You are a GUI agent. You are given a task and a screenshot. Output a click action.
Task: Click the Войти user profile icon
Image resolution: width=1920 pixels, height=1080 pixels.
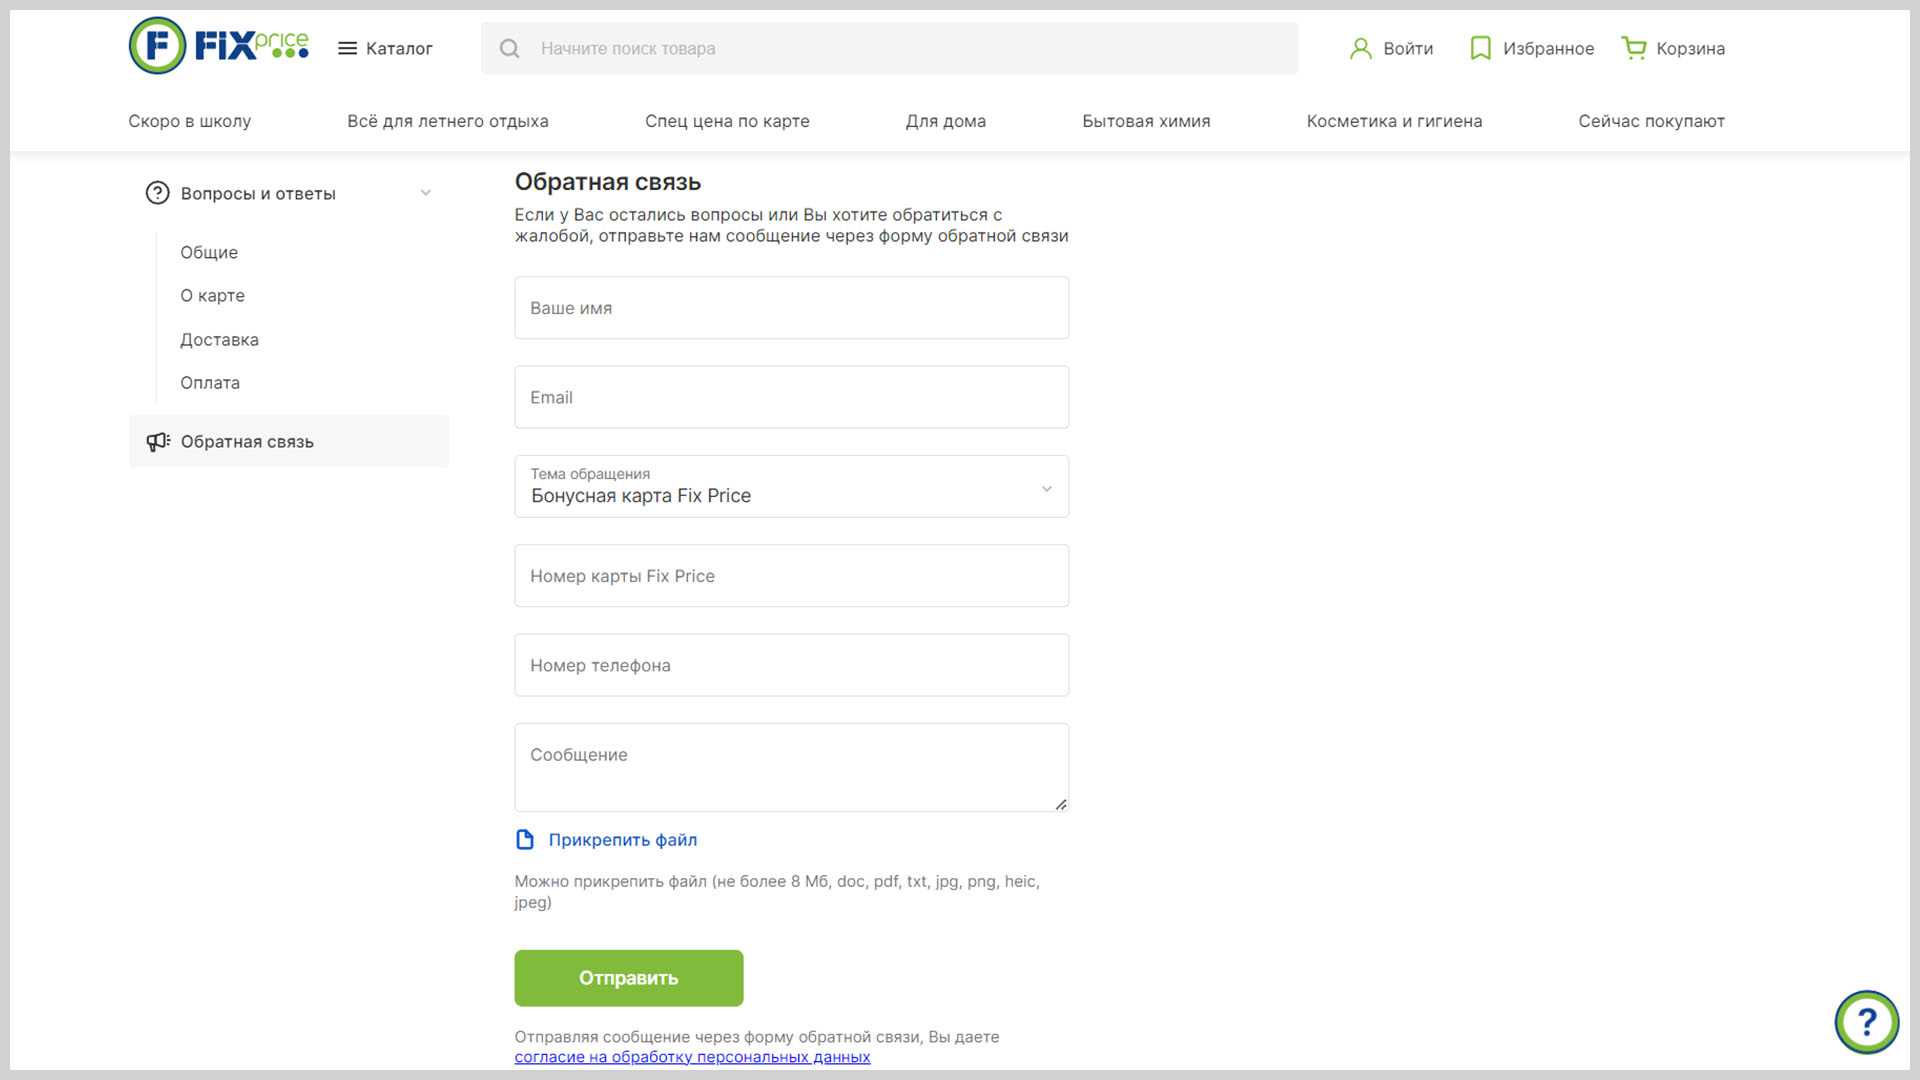pyautogui.click(x=1360, y=48)
